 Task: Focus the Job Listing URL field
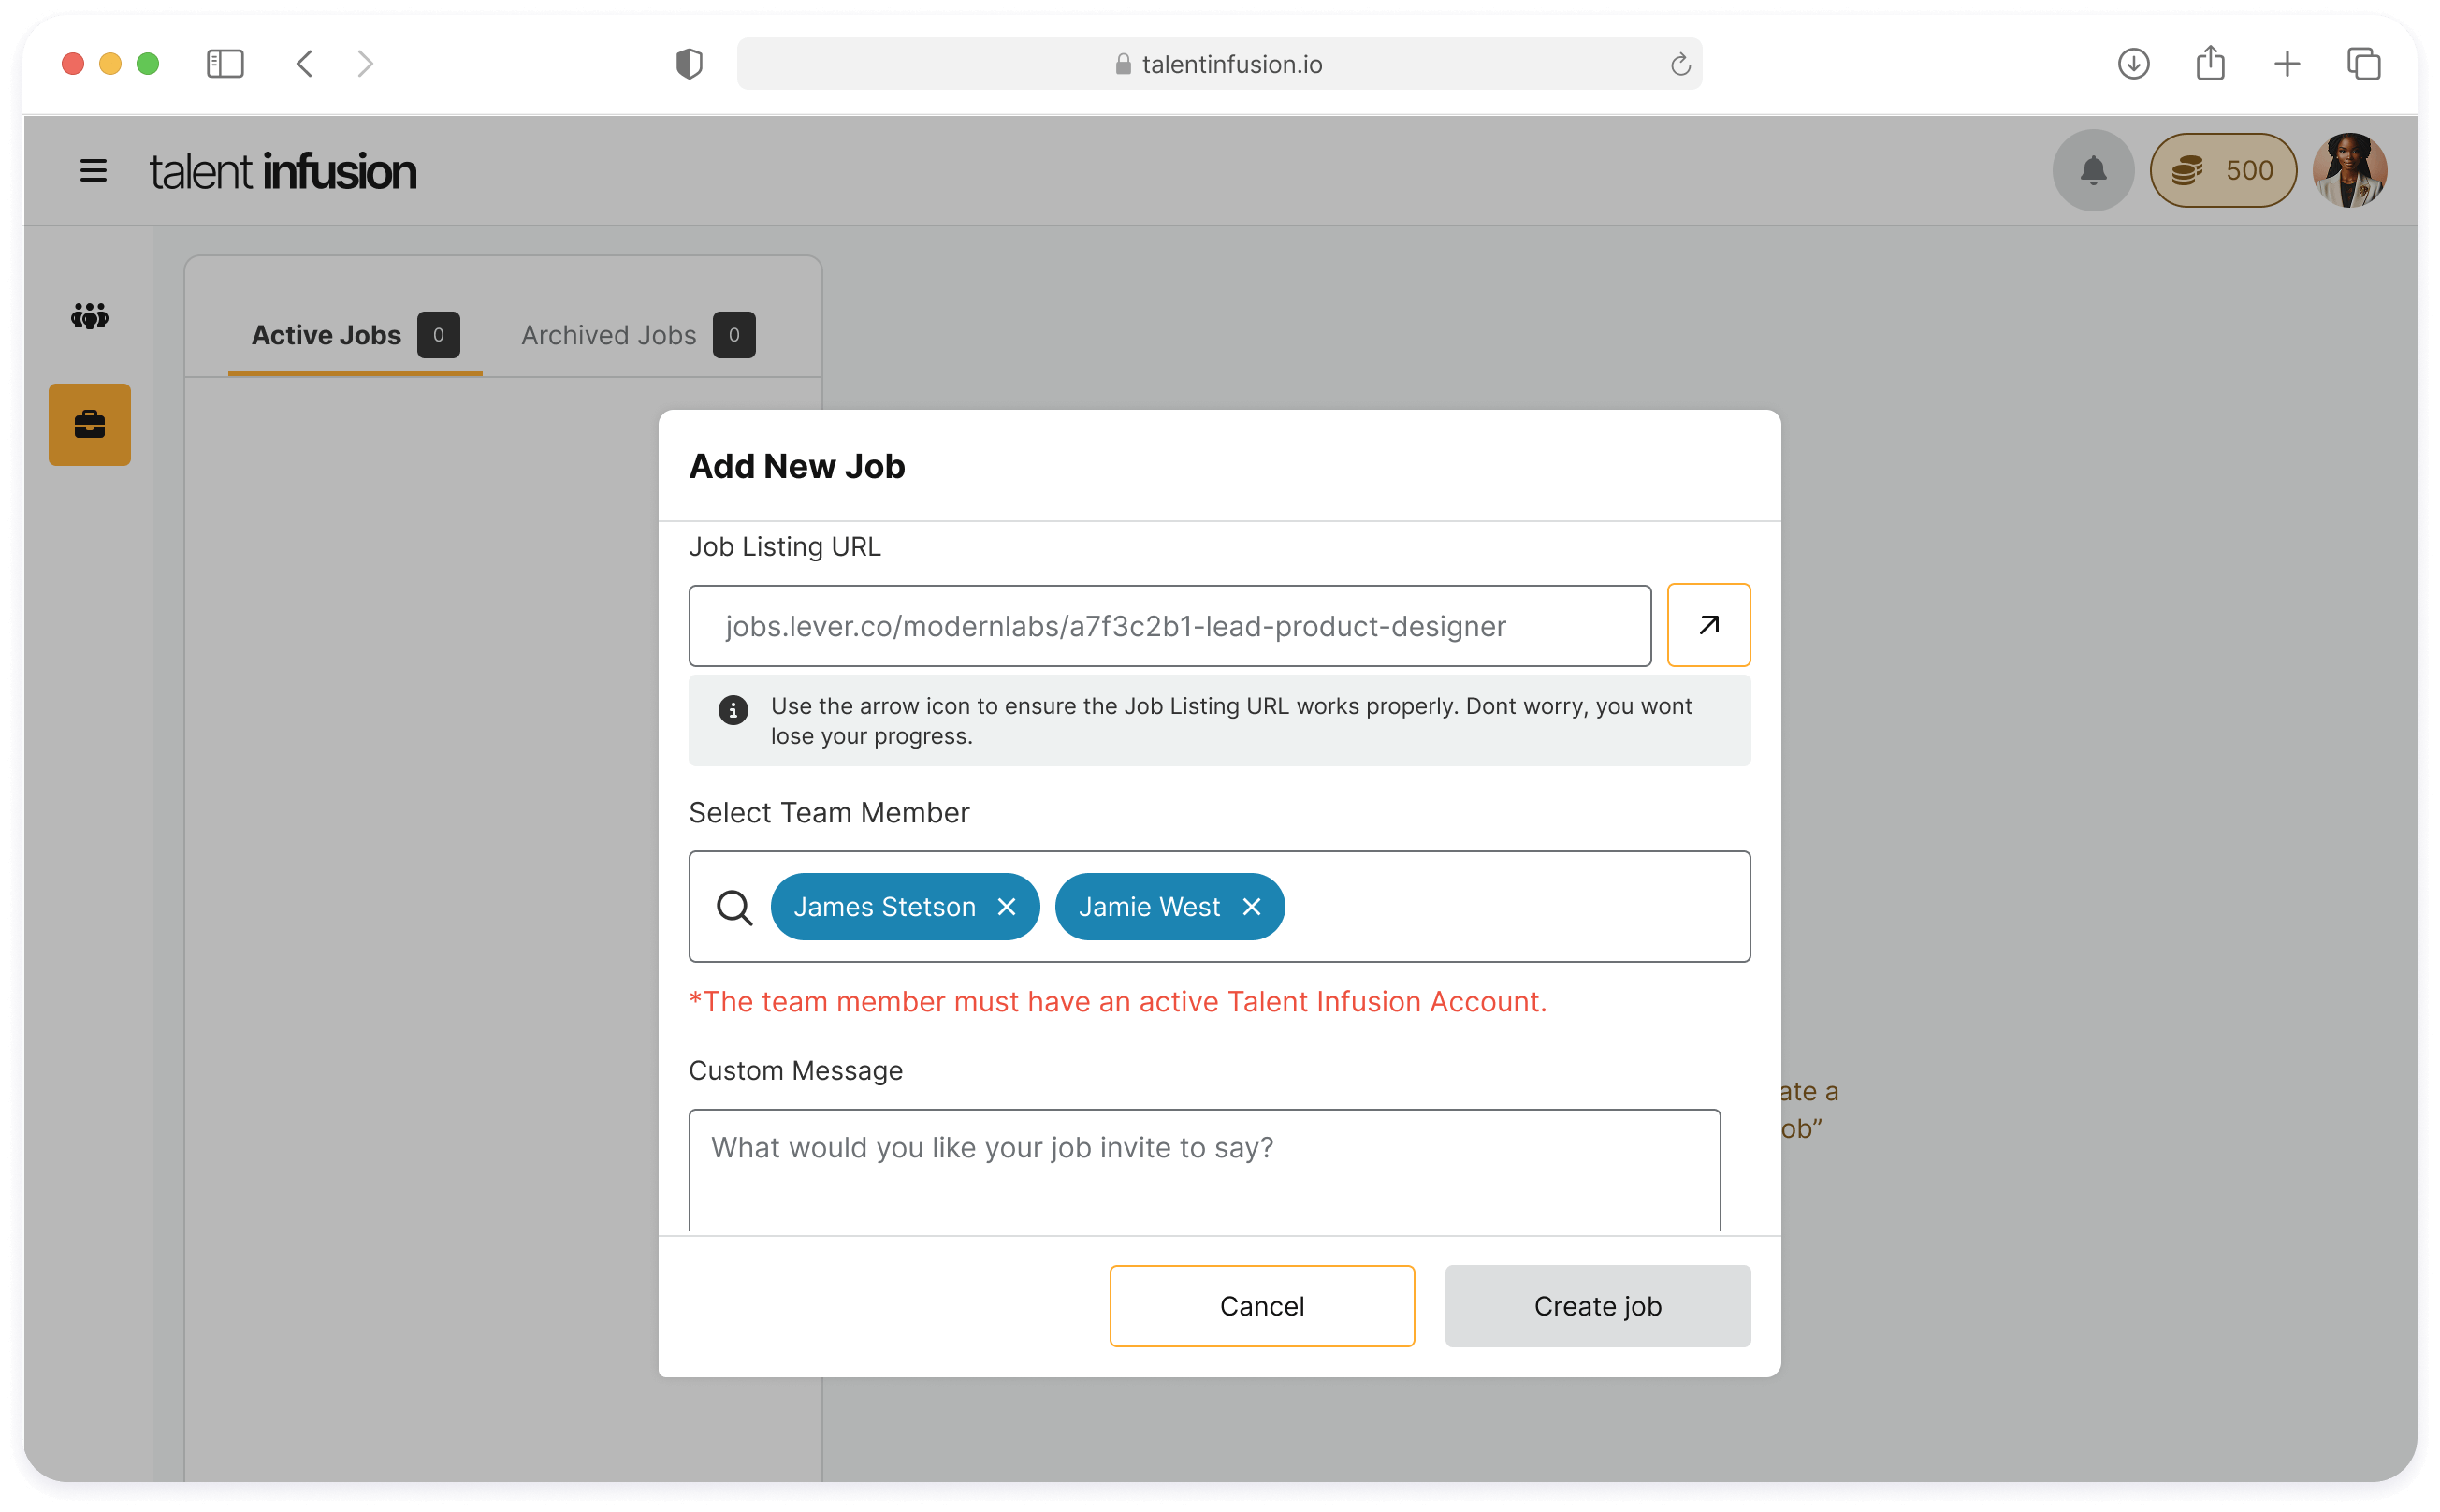tap(1168, 626)
